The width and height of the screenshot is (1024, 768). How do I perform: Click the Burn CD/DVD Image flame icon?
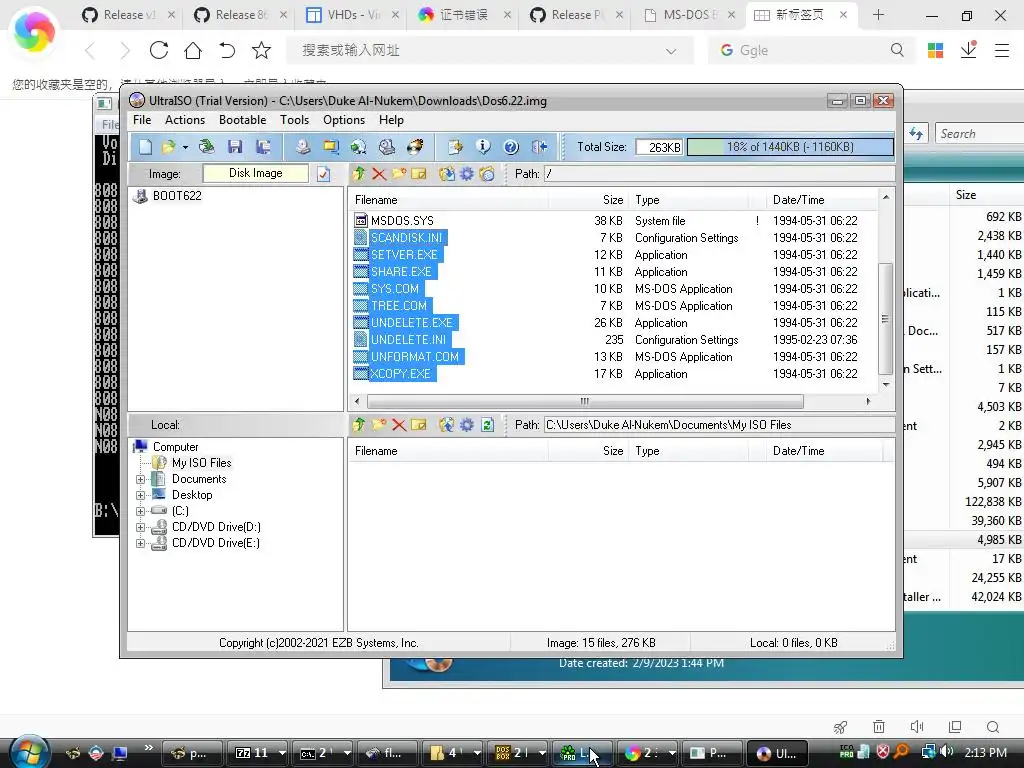415,147
